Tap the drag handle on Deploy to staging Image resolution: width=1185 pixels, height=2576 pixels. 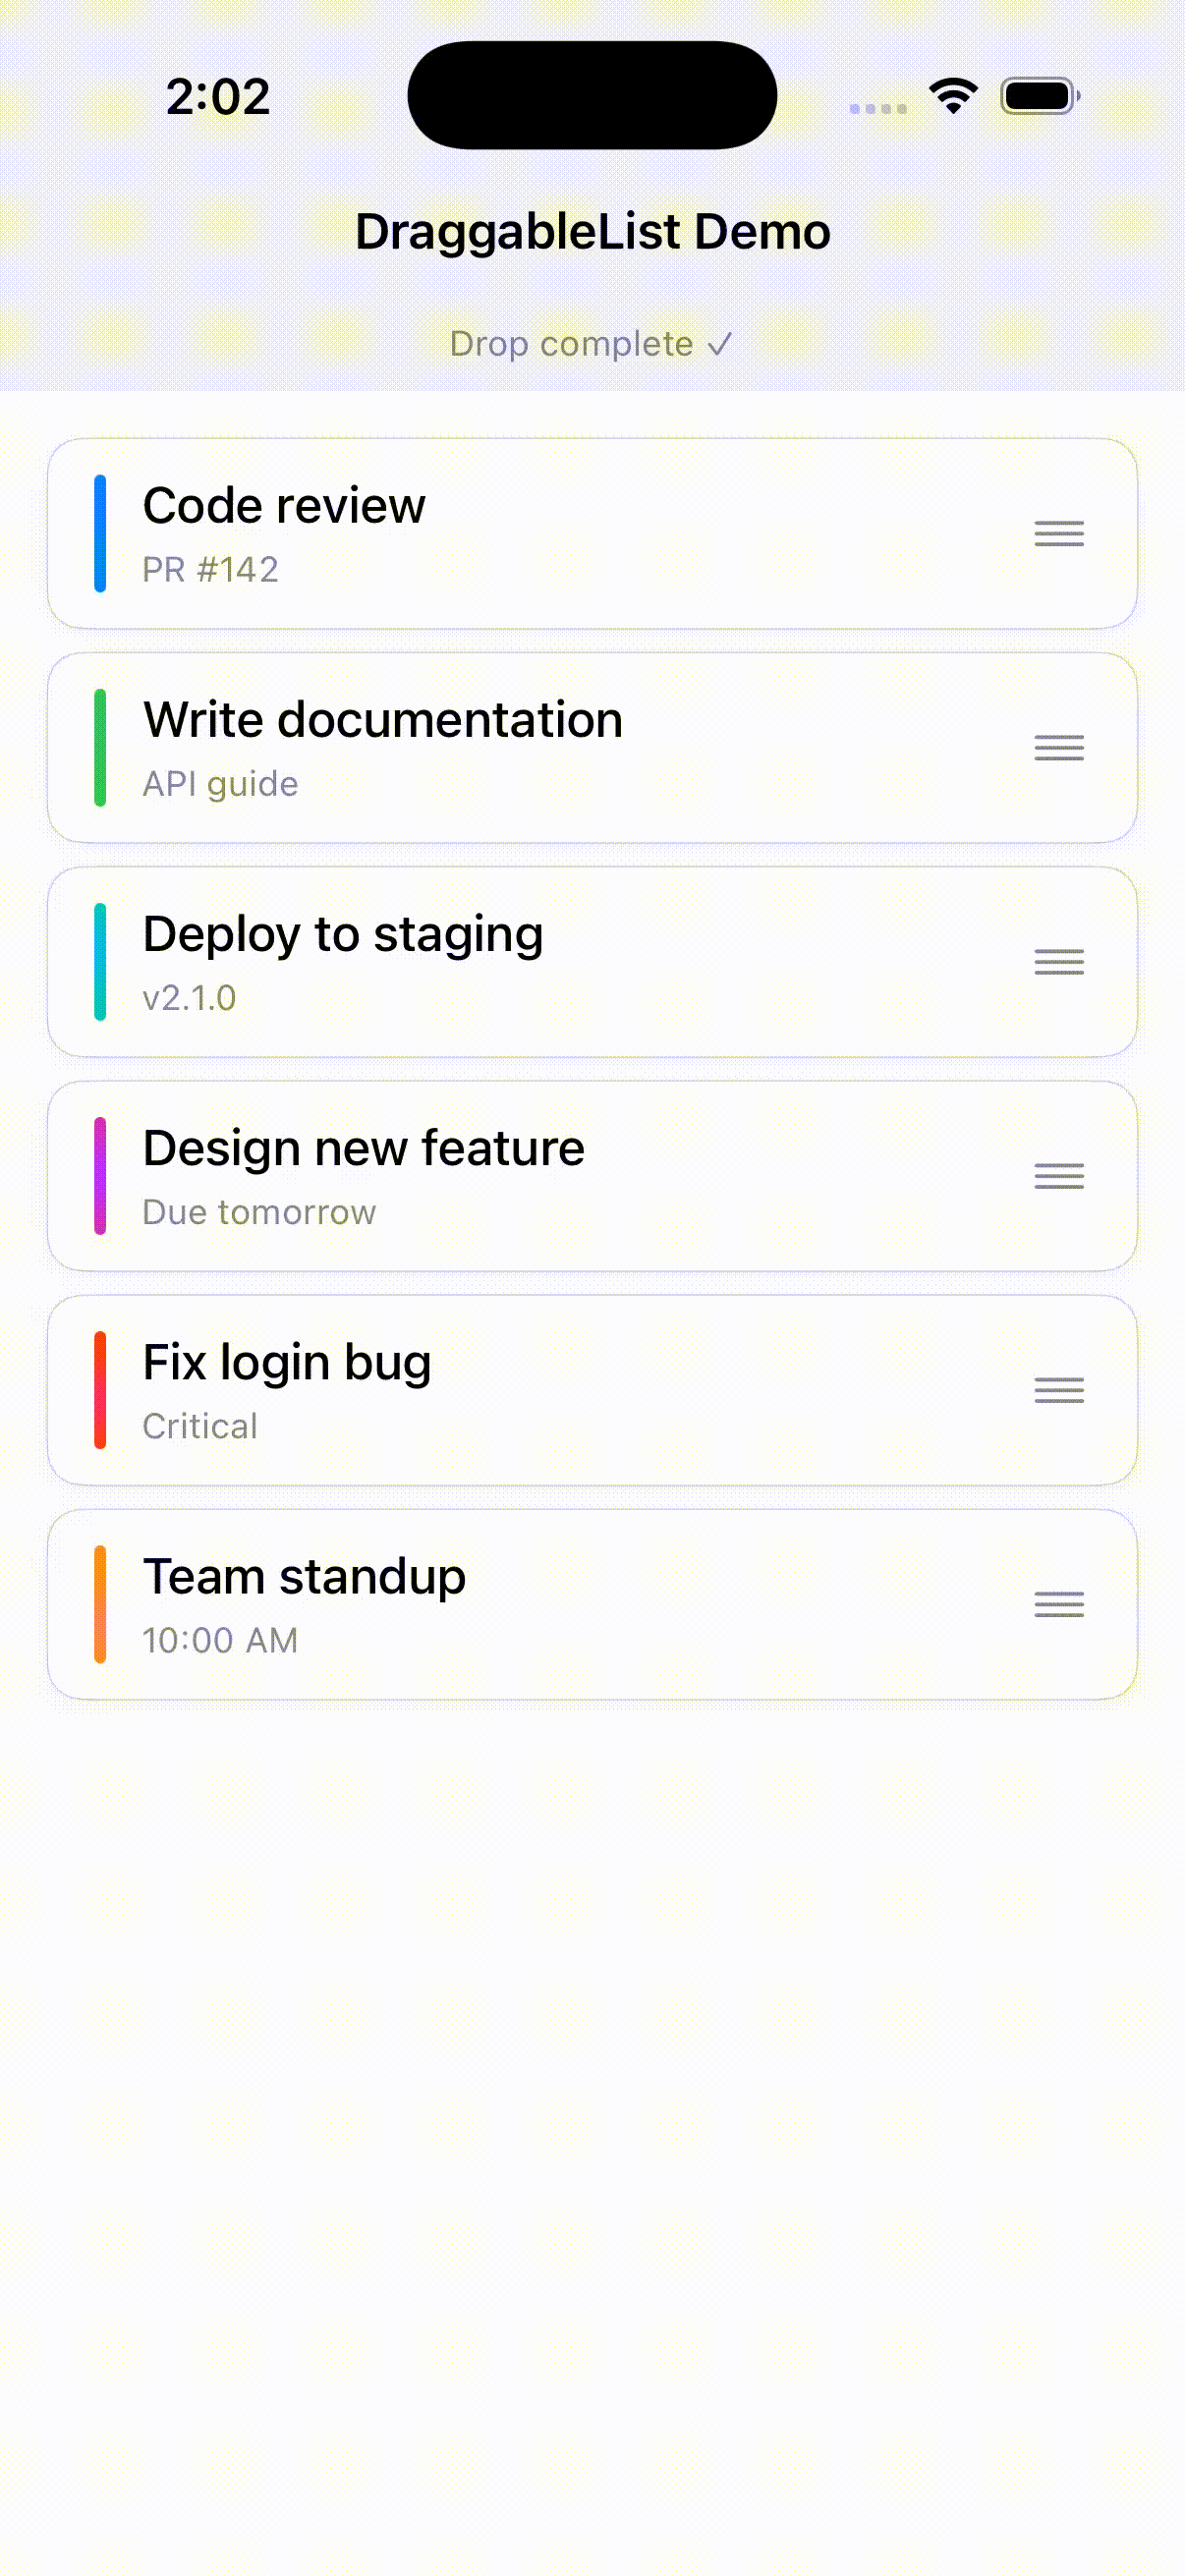pos(1059,962)
